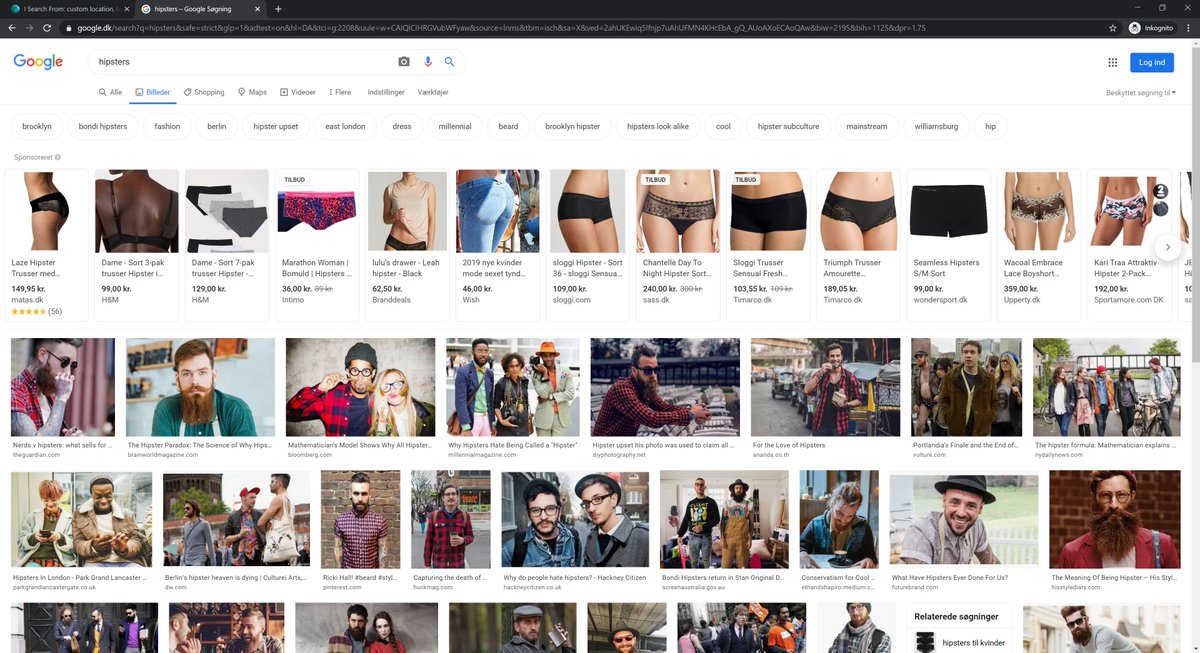Switch to Videoer tab

pos(298,92)
